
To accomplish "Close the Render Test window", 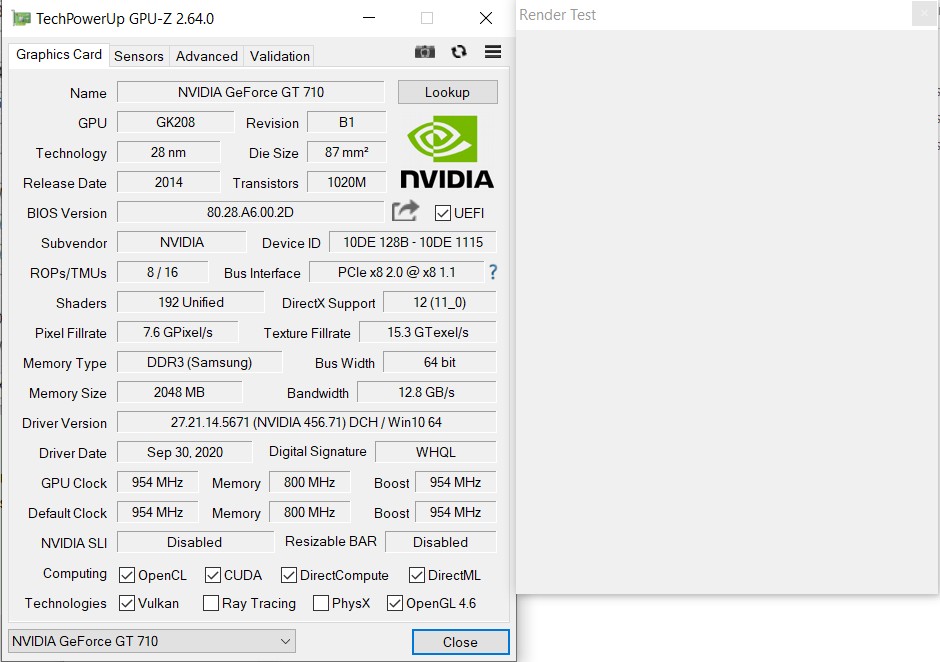I will click(x=925, y=14).
